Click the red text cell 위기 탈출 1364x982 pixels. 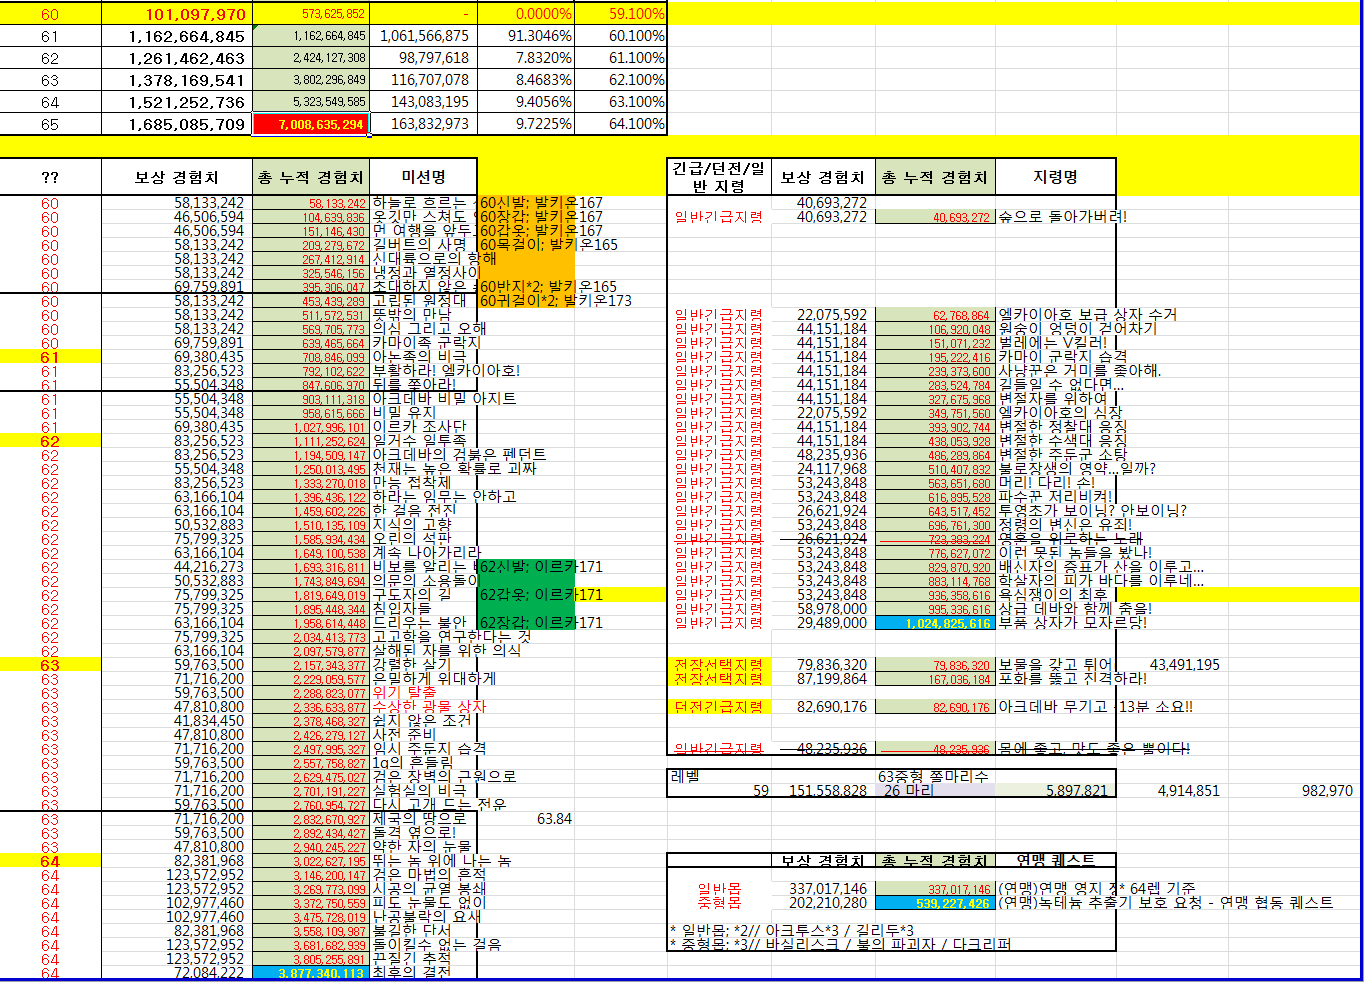[405, 692]
